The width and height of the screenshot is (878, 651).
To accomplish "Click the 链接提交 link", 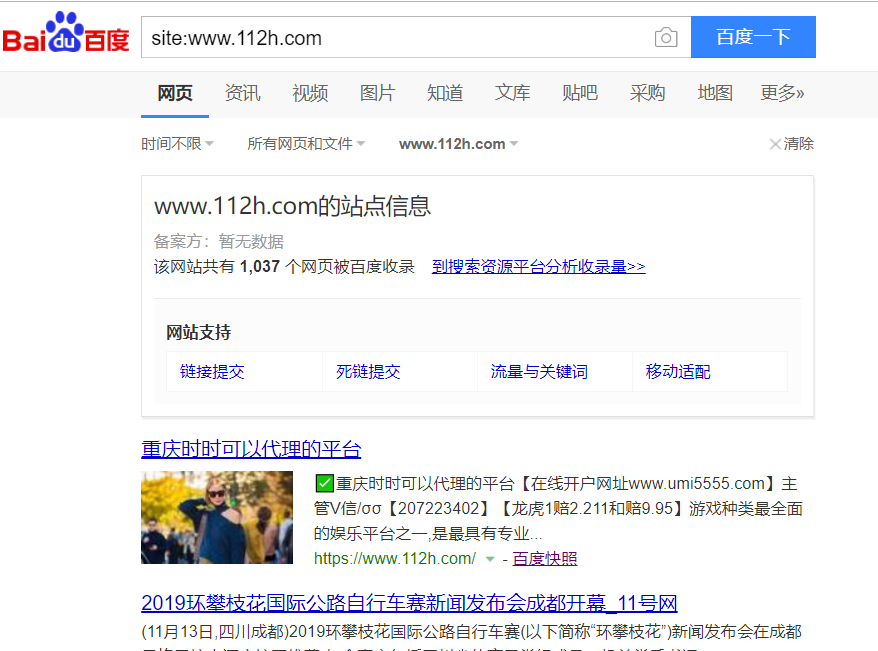I will (x=212, y=372).
